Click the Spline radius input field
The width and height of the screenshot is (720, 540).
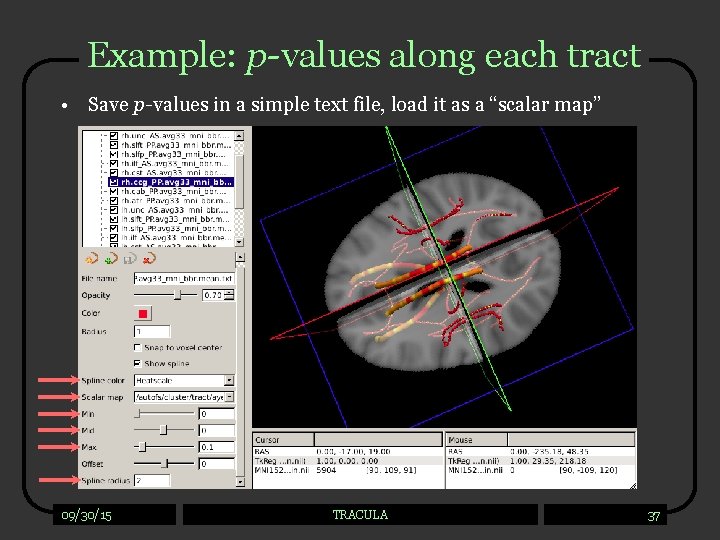coord(152,480)
